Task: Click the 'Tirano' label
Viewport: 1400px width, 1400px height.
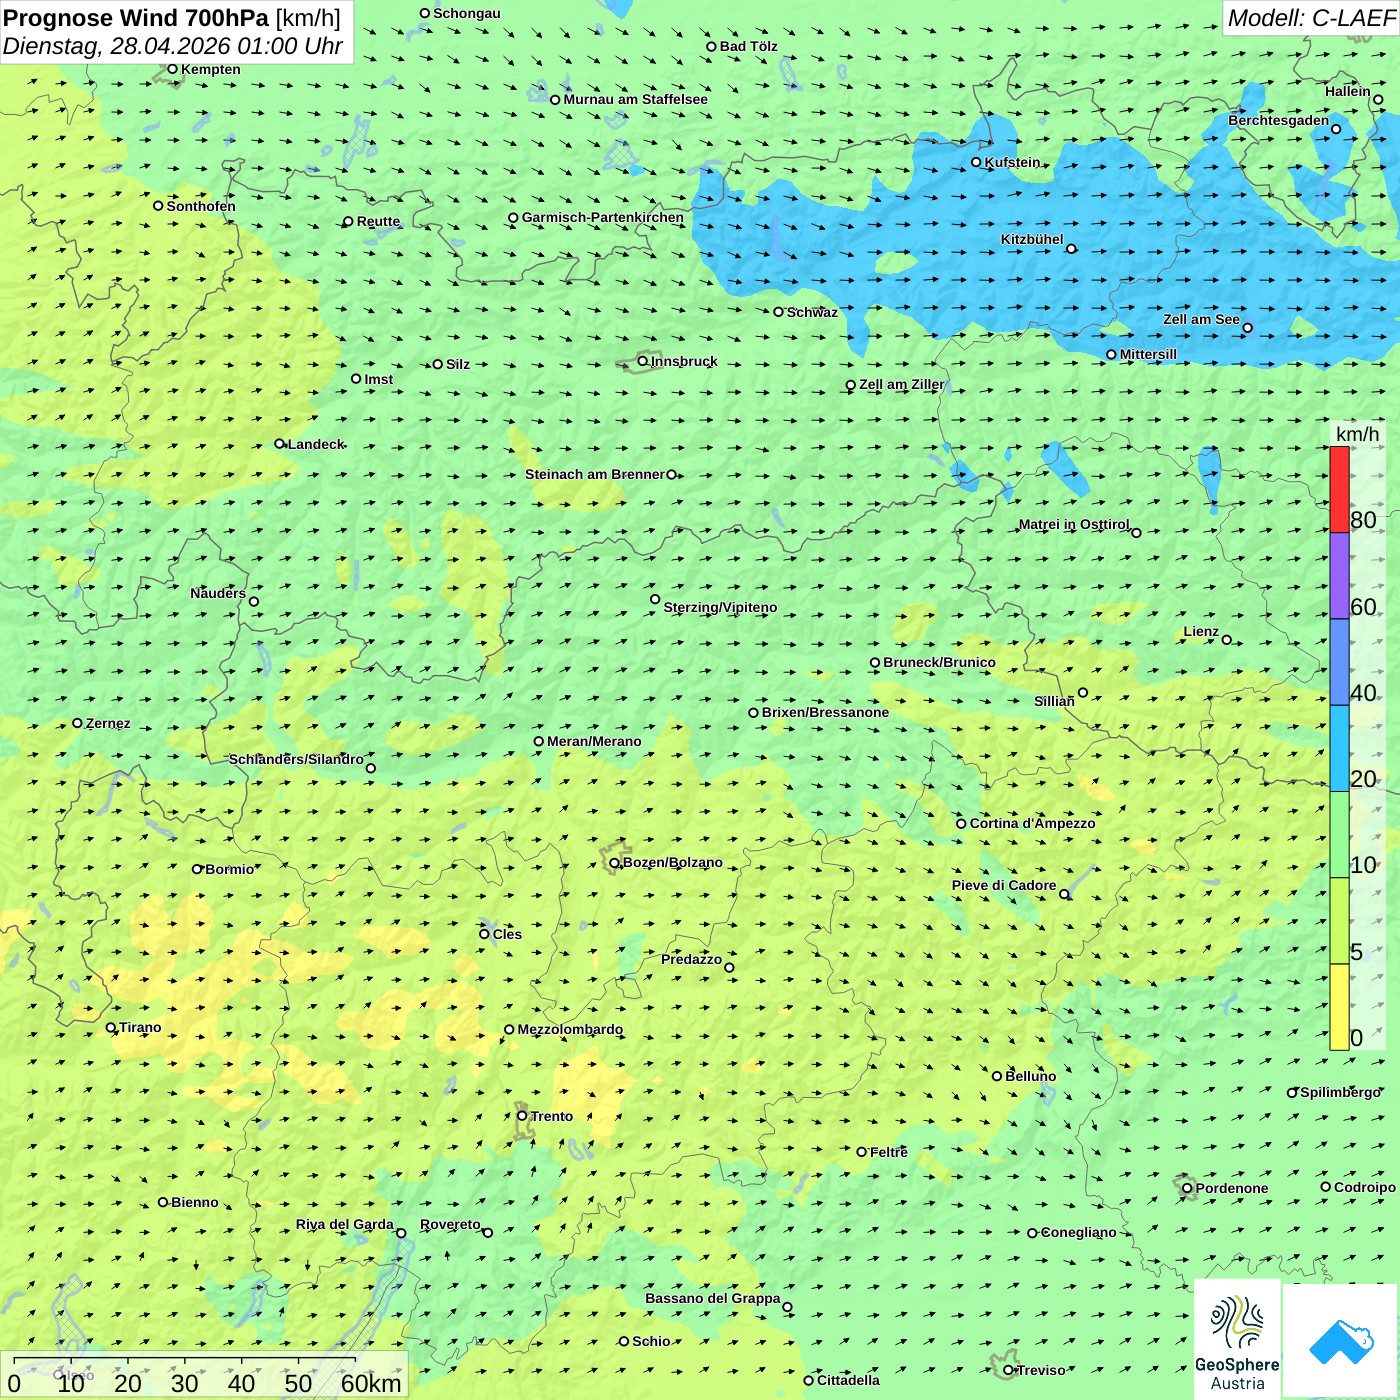Action: (140, 1027)
